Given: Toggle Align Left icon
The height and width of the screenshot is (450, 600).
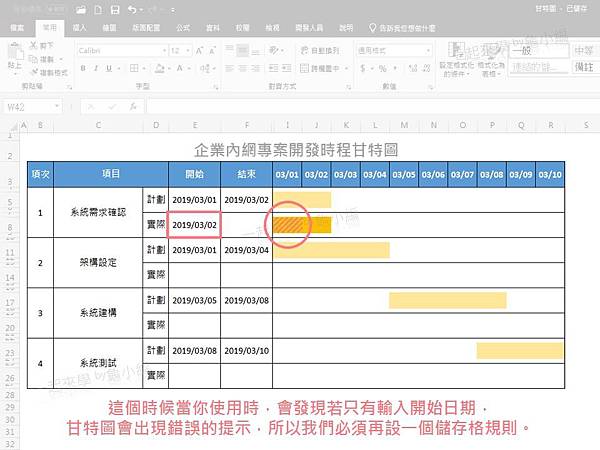Looking at the screenshot, I should (x=229, y=68).
